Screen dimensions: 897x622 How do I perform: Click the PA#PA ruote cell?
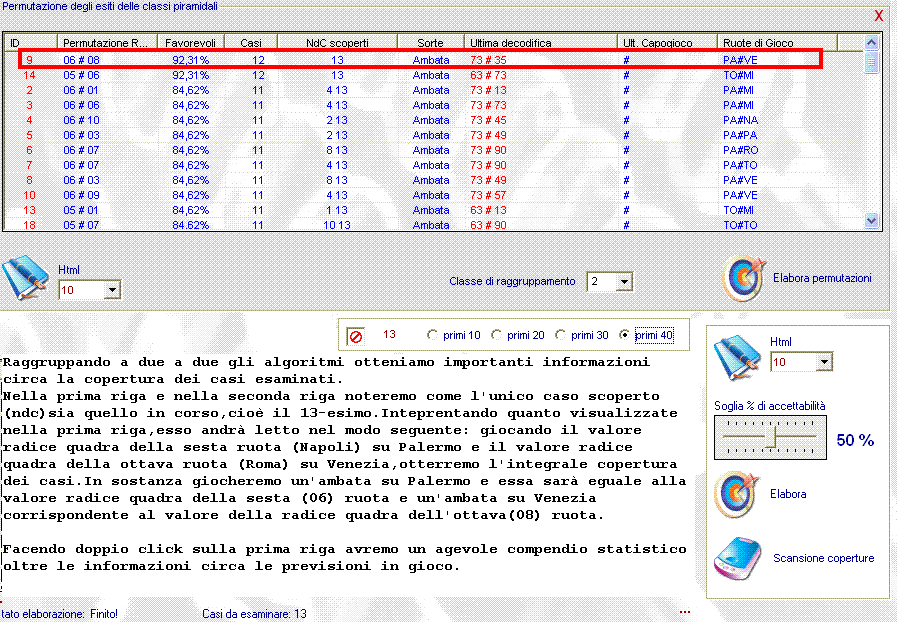pyautogui.click(x=740, y=135)
